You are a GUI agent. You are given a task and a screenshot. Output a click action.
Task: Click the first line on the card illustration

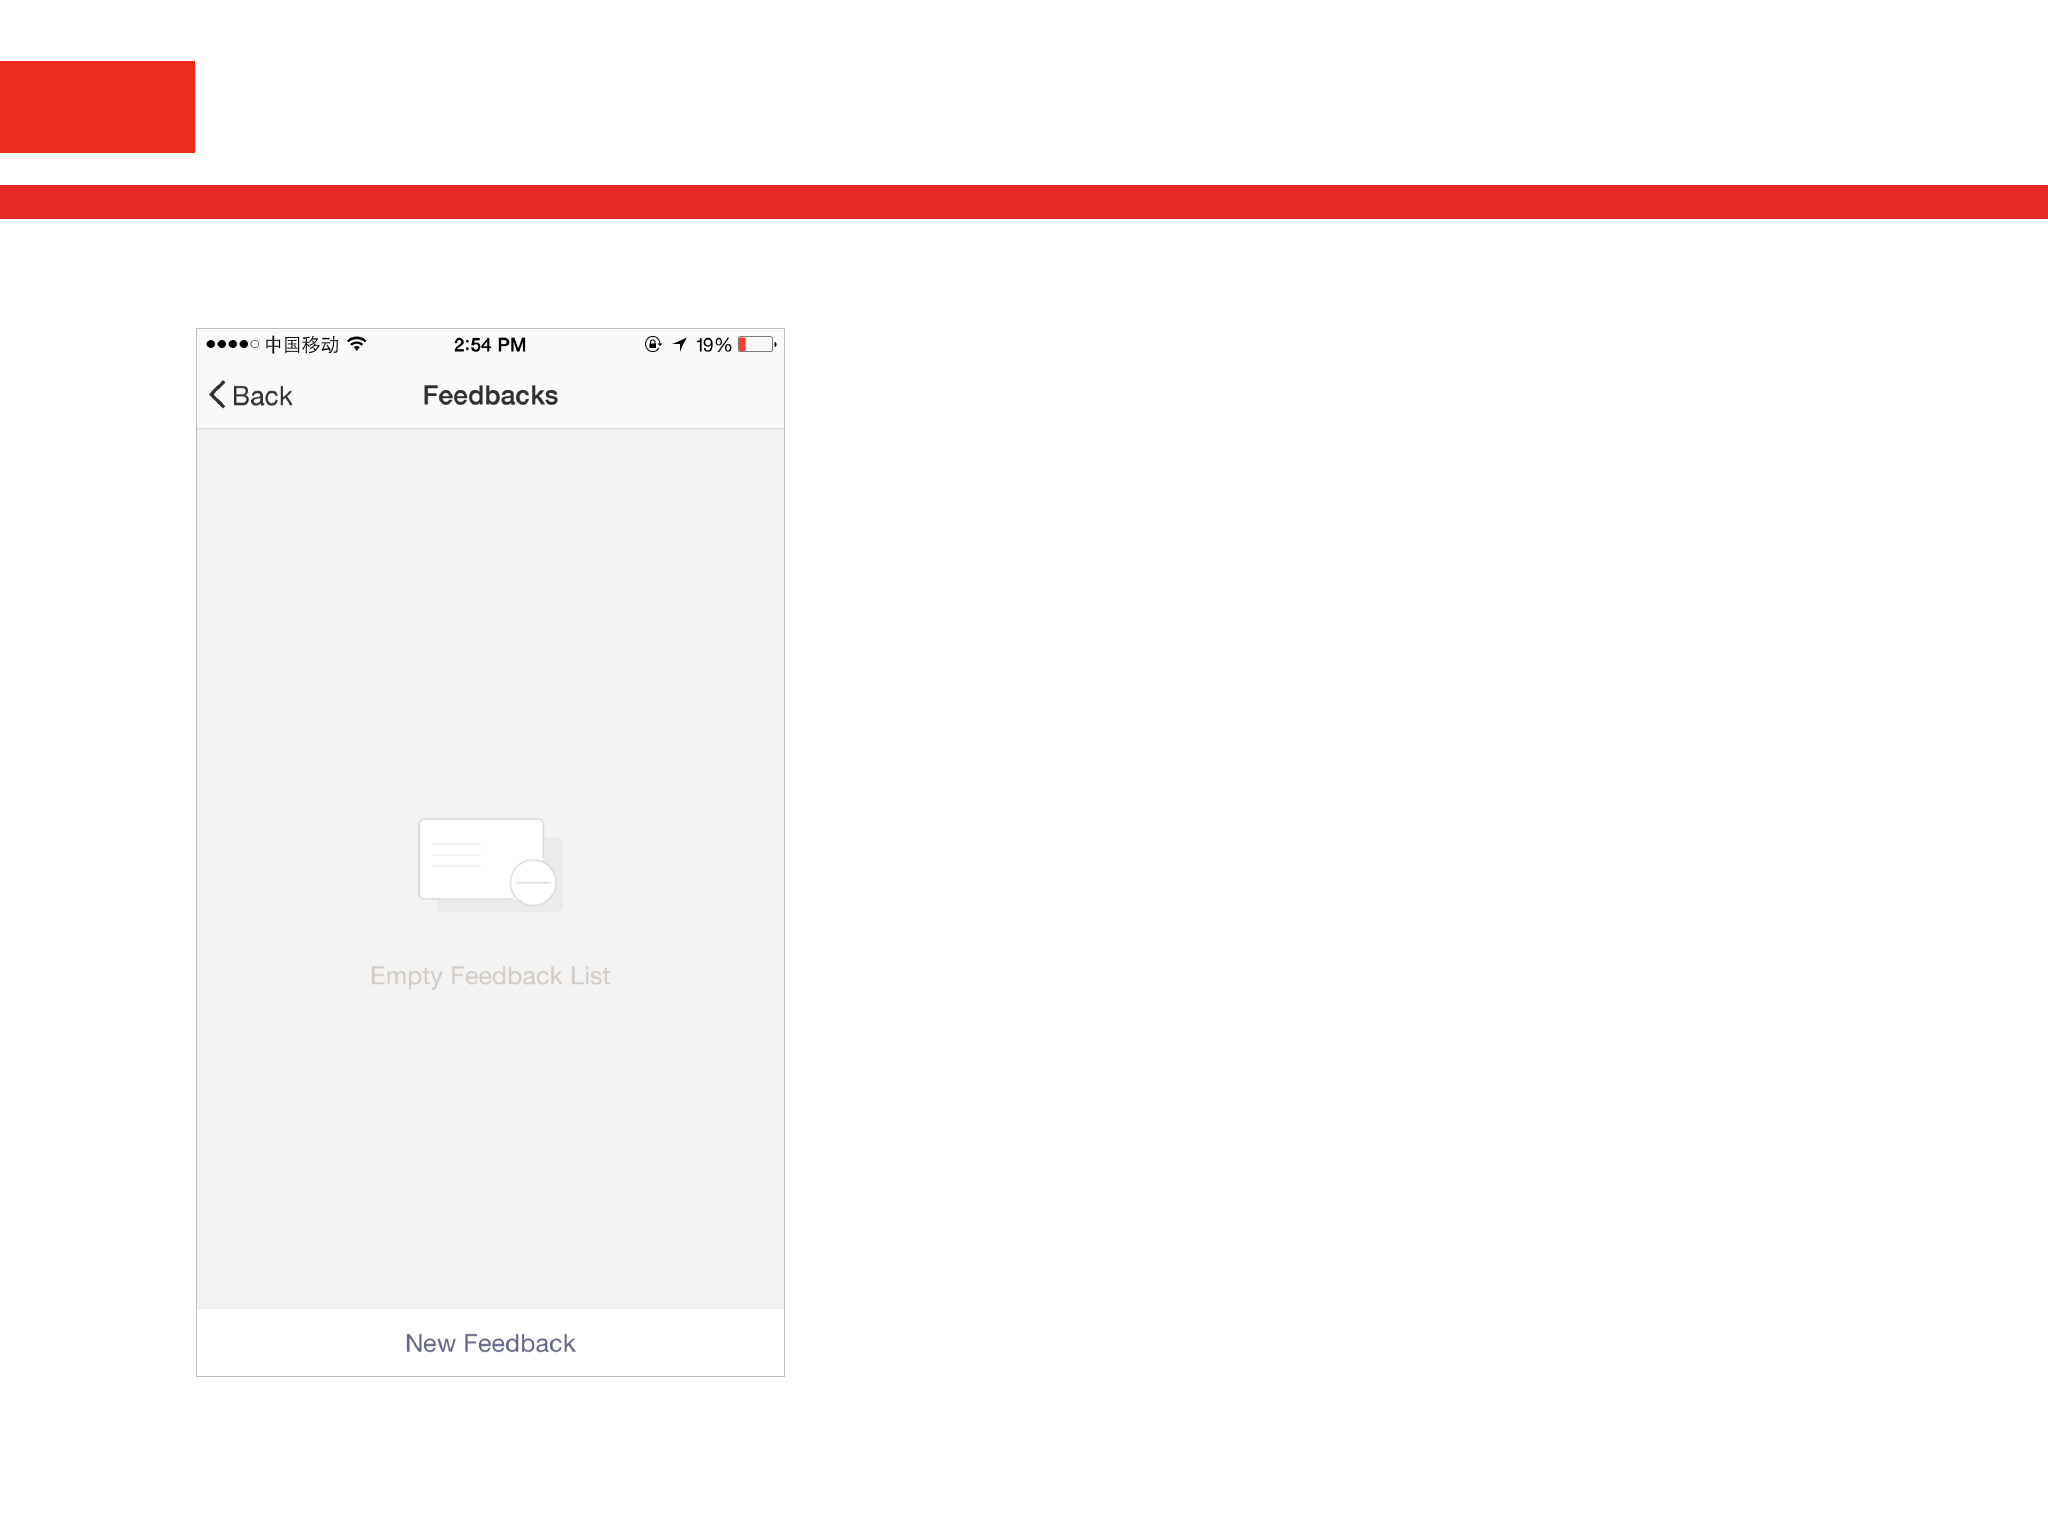[x=457, y=844]
